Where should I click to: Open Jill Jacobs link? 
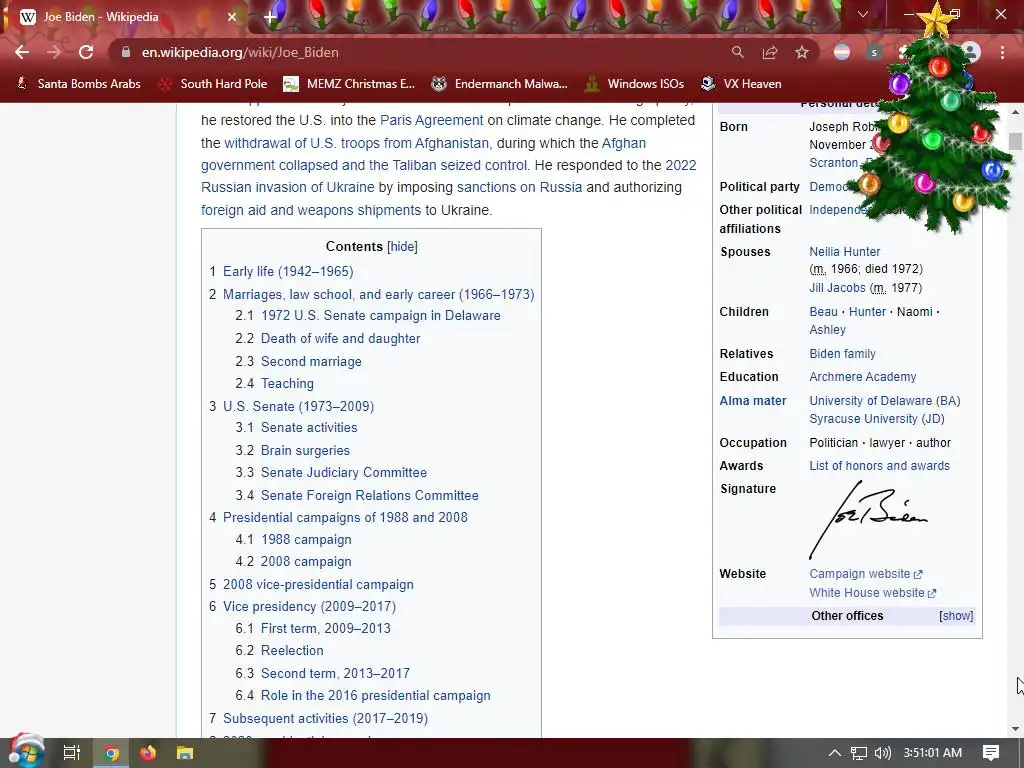pyautogui.click(x=837, y=287)
